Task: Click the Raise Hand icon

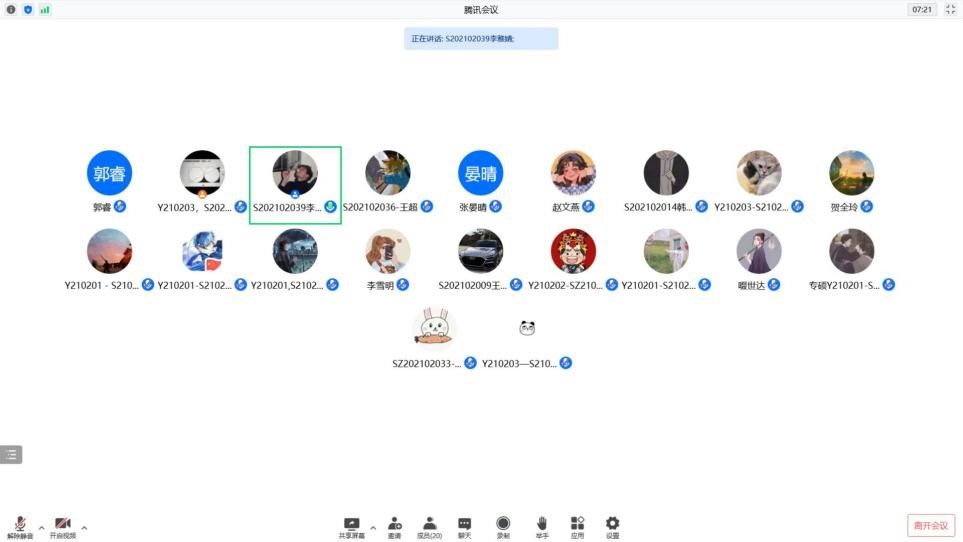Action: 541,524
